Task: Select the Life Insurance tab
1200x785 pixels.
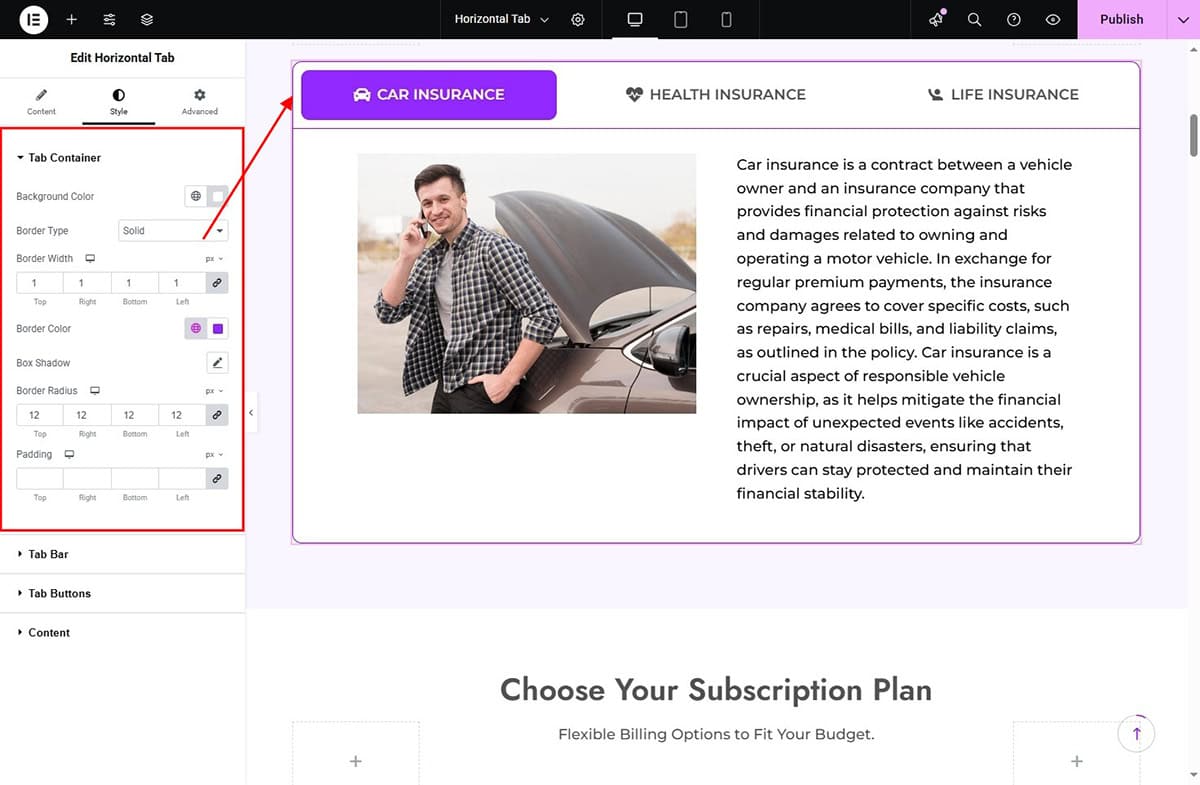Action: 1003,95
